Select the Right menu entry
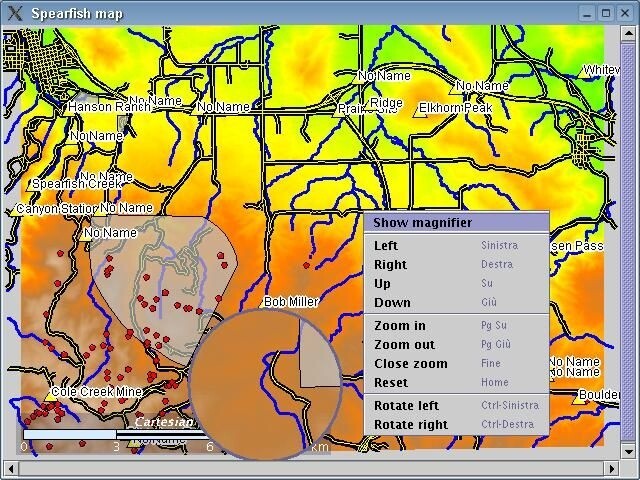 (x=456, y=265)
